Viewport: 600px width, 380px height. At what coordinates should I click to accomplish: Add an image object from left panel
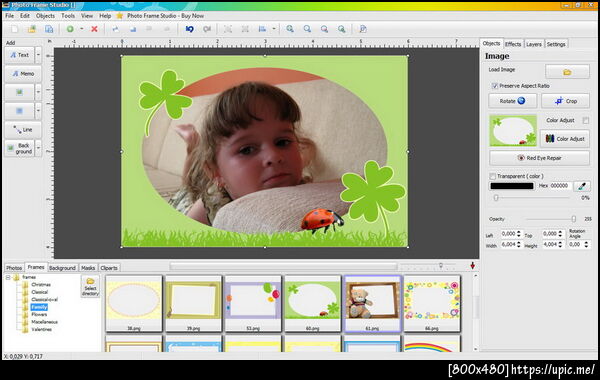click(x=19, y=92)
